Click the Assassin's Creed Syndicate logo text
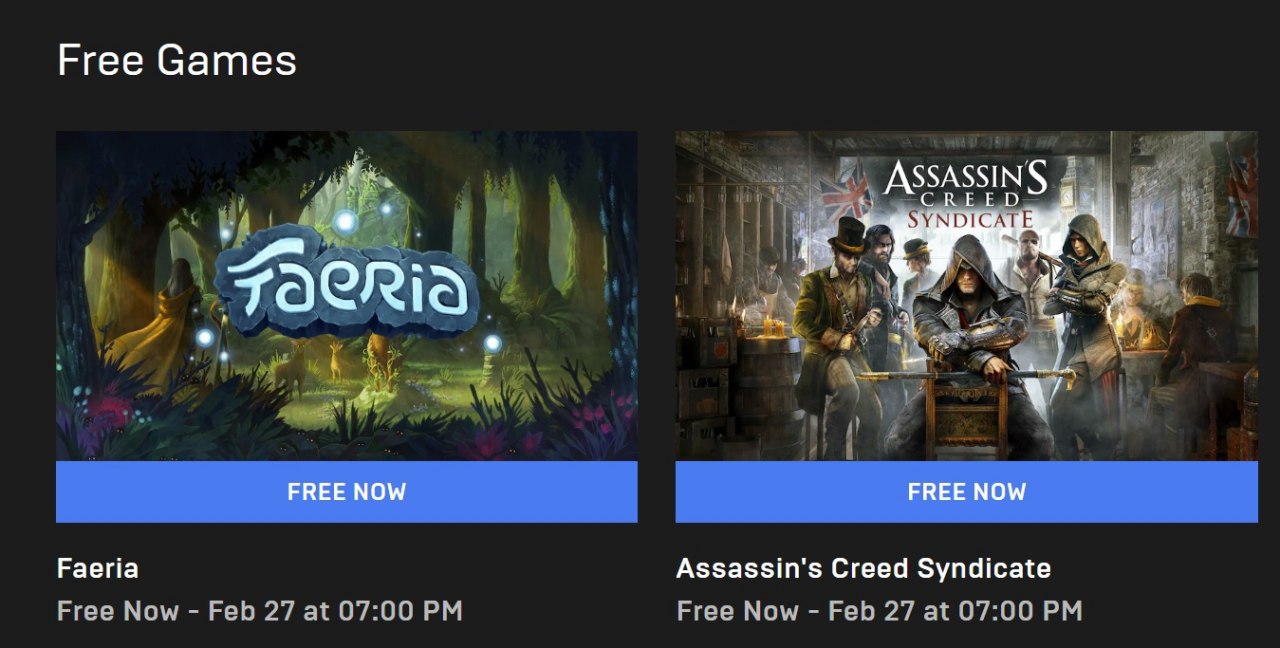Viewport: 1280px width, 648px height. pyautogui.click(x=966, y=195)
